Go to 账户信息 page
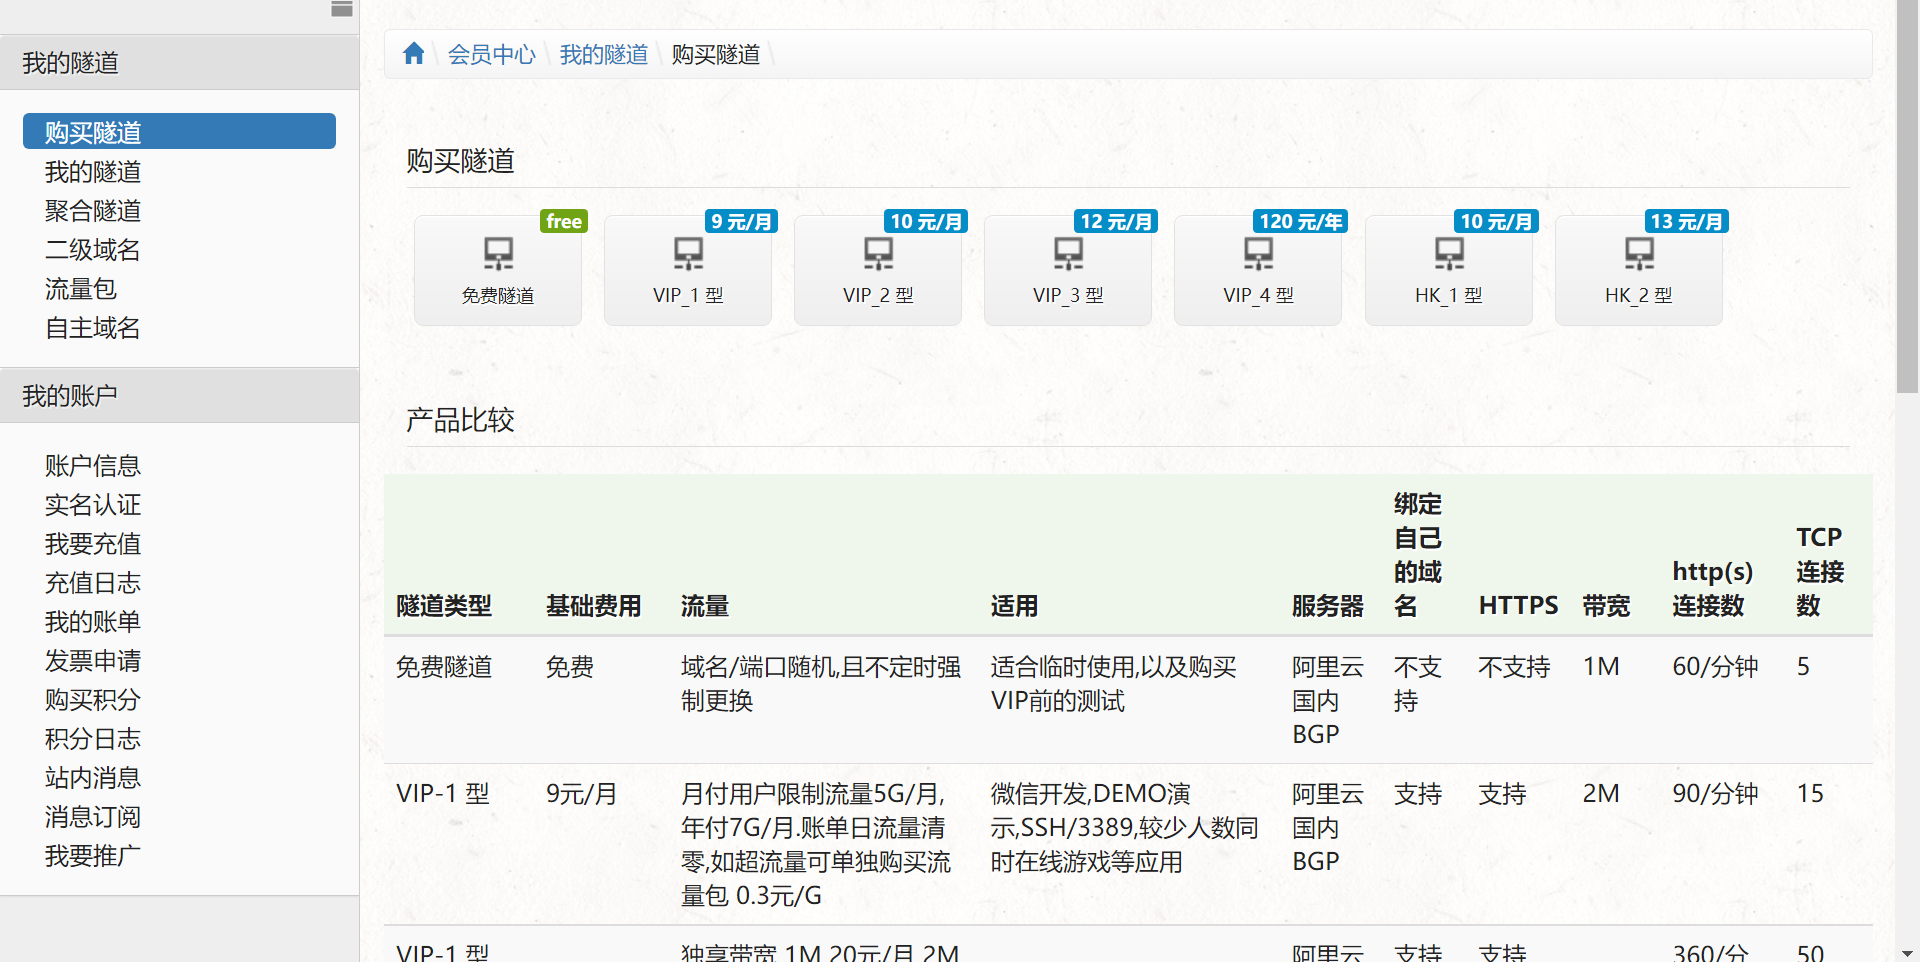1920x962 pixels. click(93, 466)
